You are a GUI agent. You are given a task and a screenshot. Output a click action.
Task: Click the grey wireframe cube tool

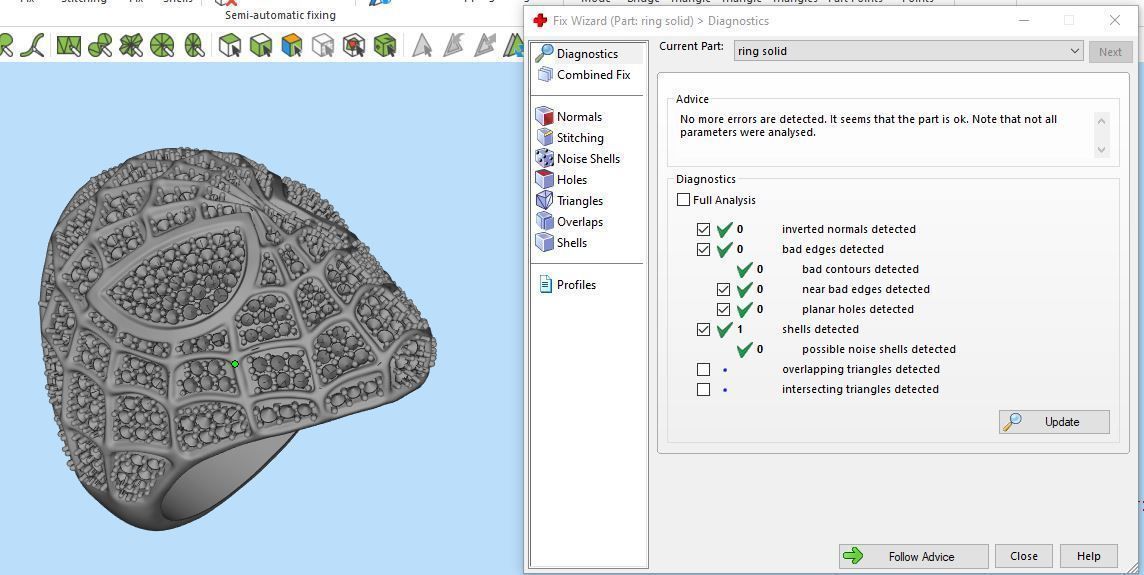click(322, 46)
